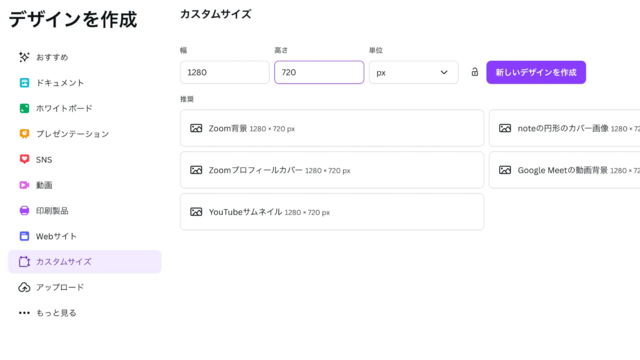
Task: Click the デザインを作成 title
Action: click(73, 19)
